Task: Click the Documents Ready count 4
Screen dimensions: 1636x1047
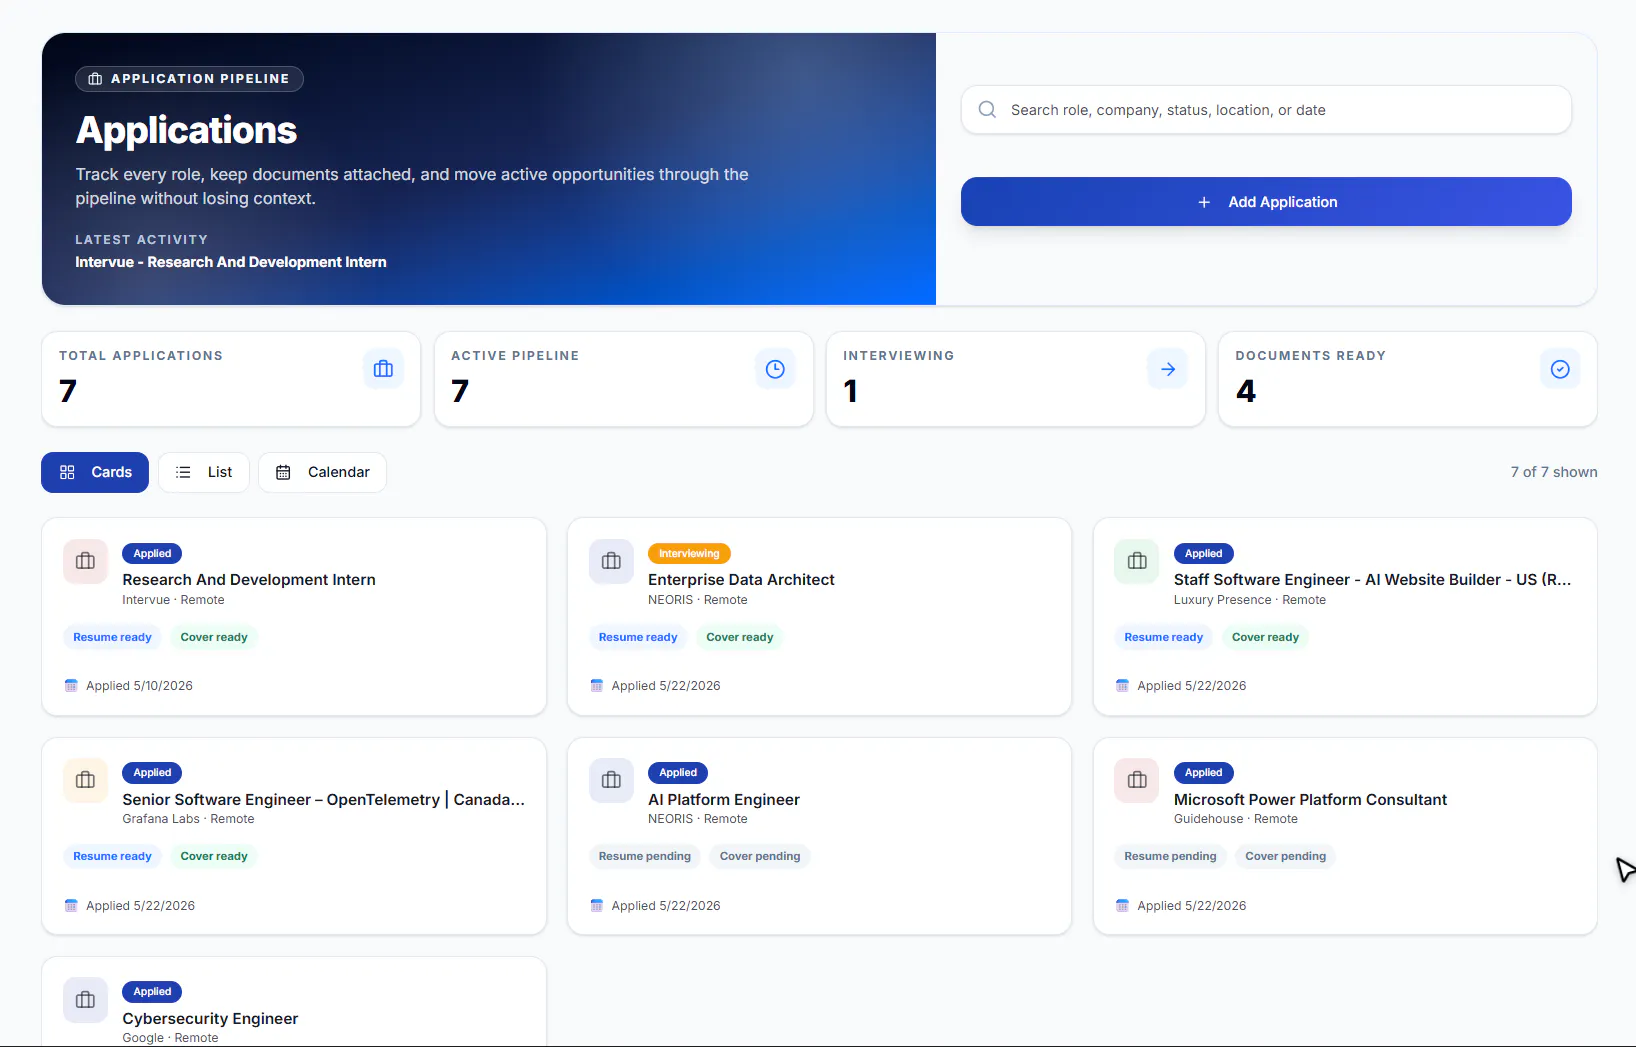Action: coord(1246,391)
